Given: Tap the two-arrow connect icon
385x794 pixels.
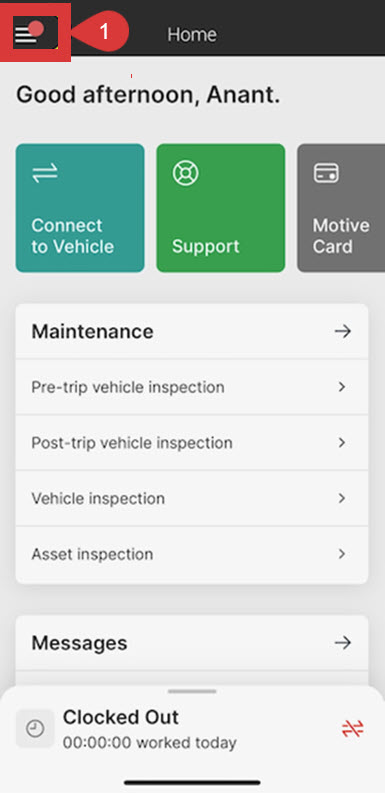Looking at the screenshot, I should [x=45, y=174].
